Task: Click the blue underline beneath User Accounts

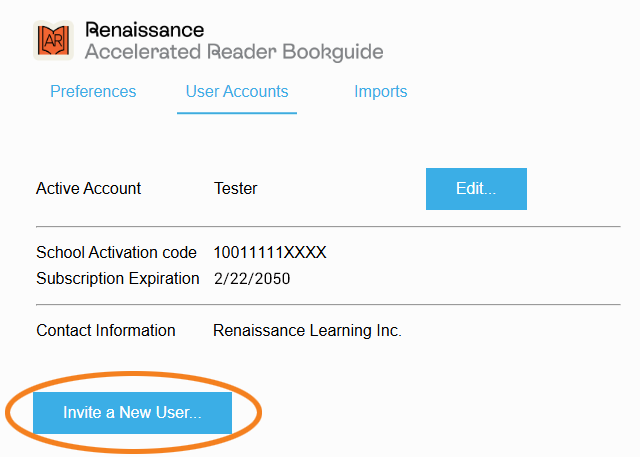Action: pos(237,113)
